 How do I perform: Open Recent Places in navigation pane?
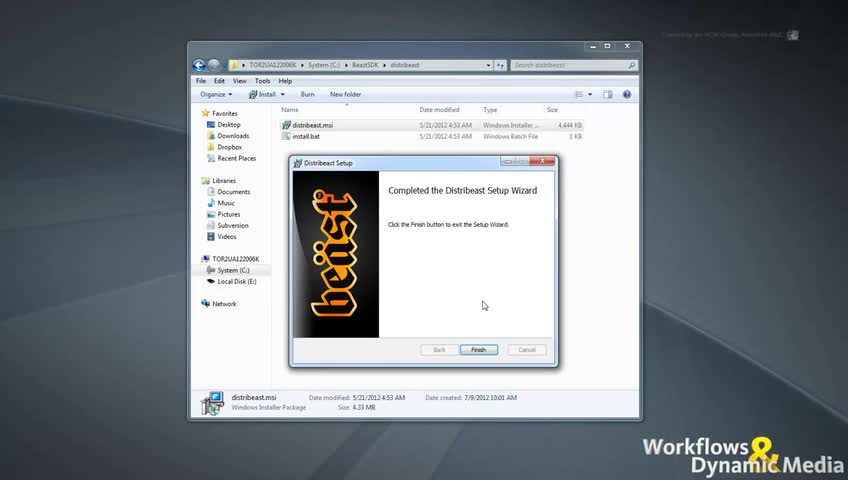(x=236, y=158)
